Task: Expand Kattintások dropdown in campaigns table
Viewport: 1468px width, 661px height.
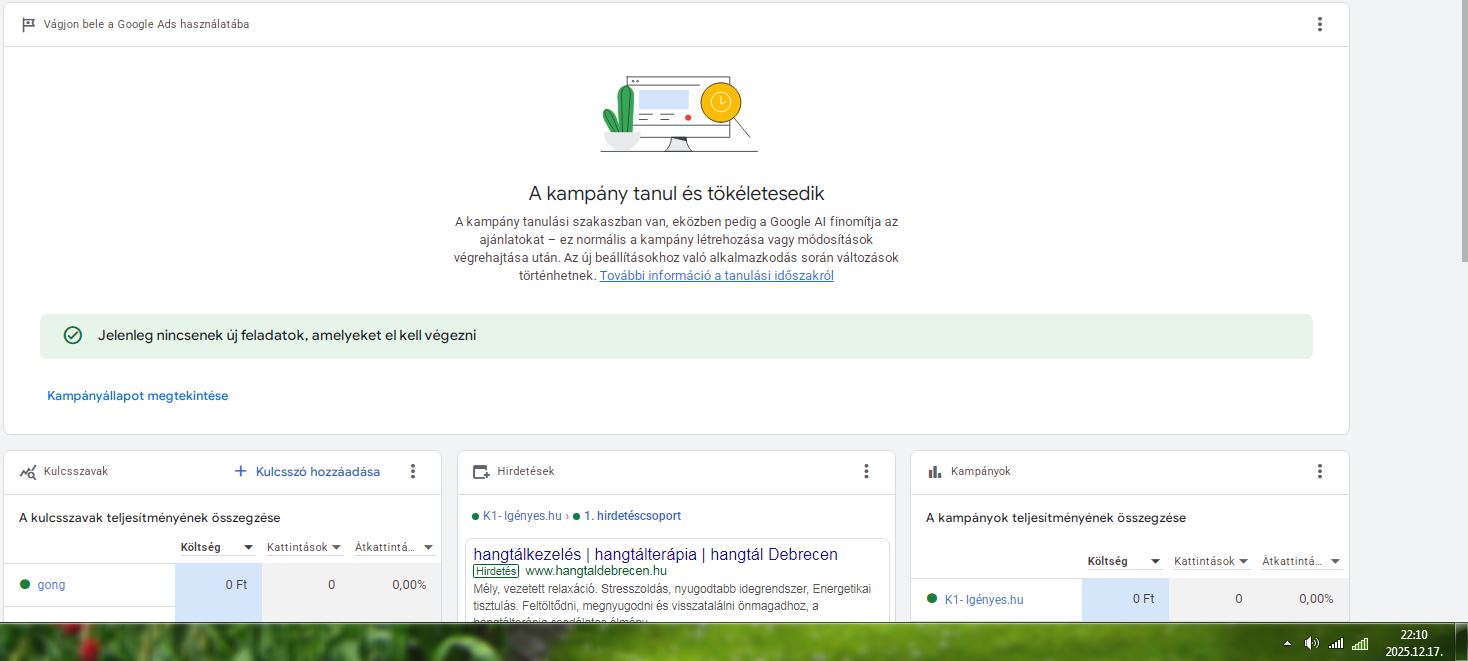Action: [1243, 562]
